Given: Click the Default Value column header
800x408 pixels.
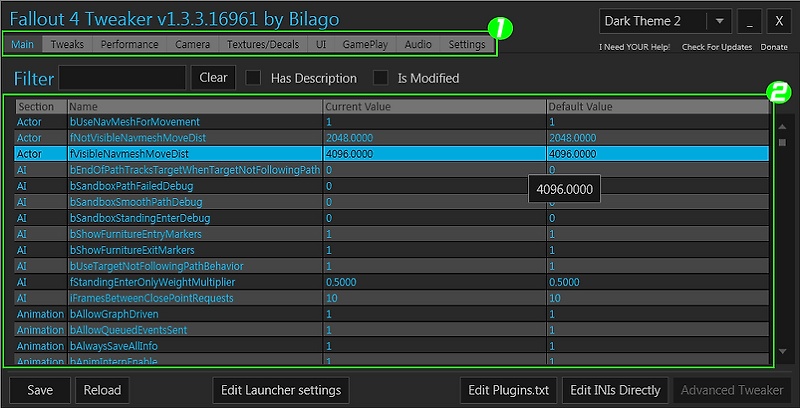Looking at the screenshot, I should (657, 107).
